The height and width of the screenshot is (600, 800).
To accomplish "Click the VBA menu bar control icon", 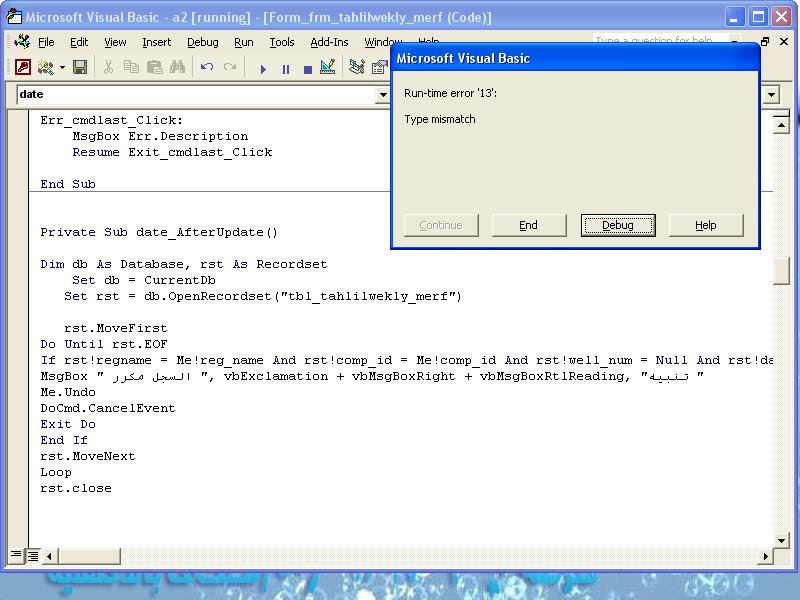I will tap(22, 41).
